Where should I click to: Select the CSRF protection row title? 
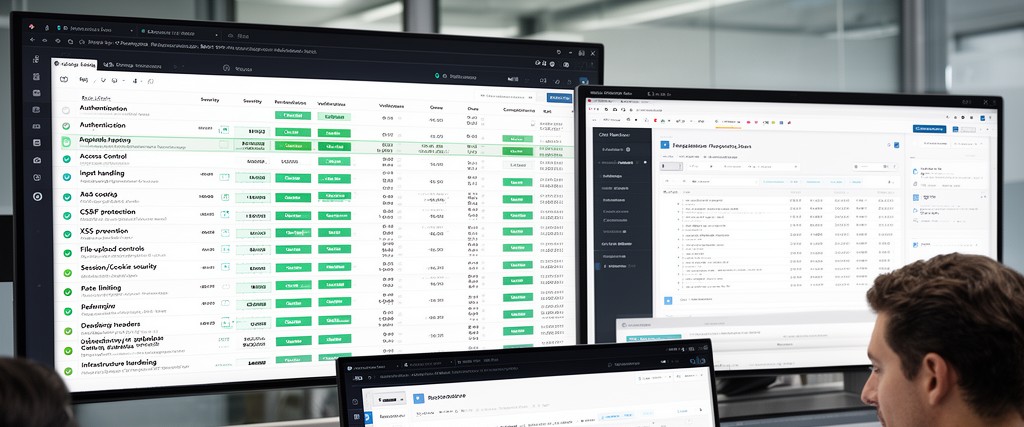[x=108, y=212]
